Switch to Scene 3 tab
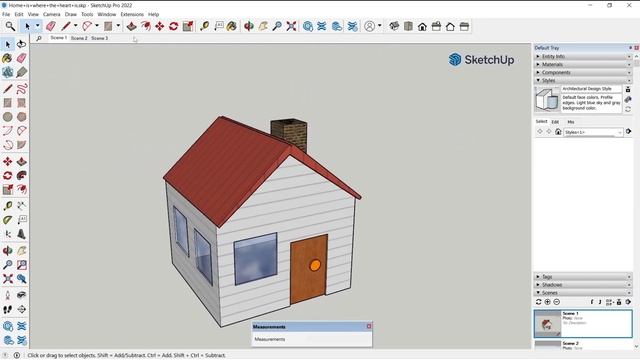The image size is (640, 360). [x=100, y=38]
